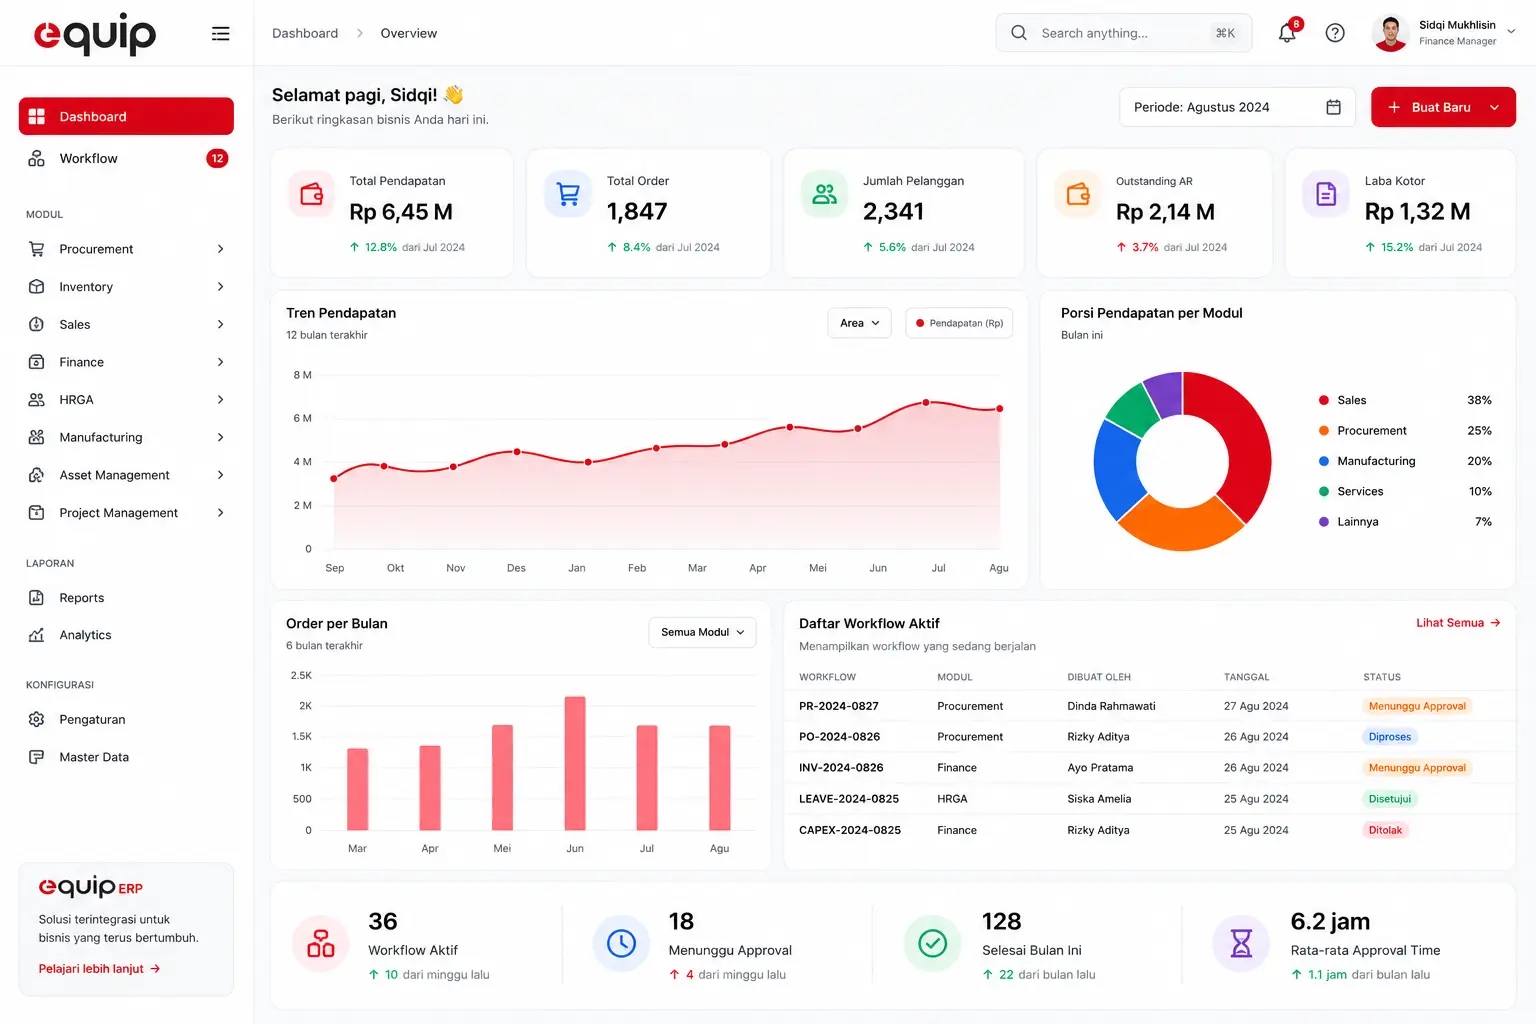Click the Selesai Bulan Ini checkmark icon
Screen dimensions: 1536x1024
coord(932,943)
